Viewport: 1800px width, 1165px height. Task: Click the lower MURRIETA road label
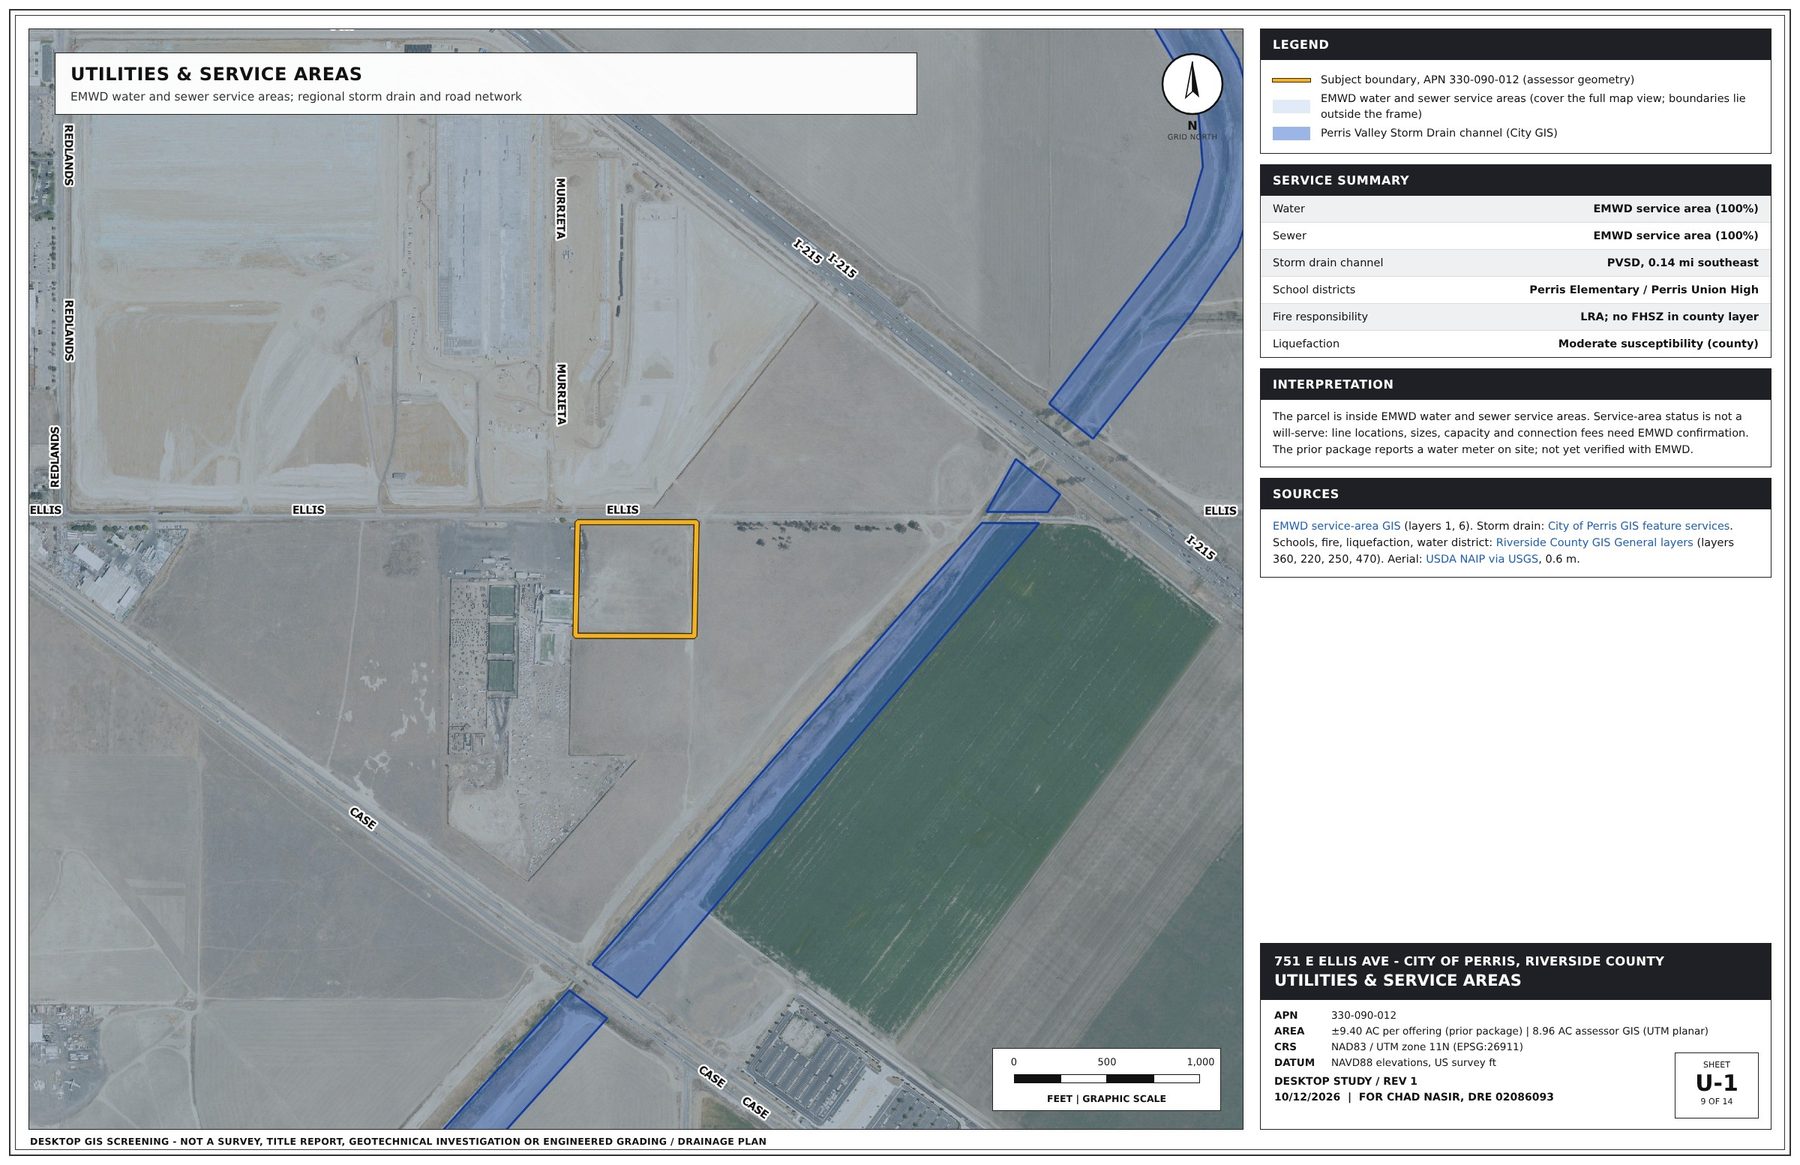click(561, 394)
